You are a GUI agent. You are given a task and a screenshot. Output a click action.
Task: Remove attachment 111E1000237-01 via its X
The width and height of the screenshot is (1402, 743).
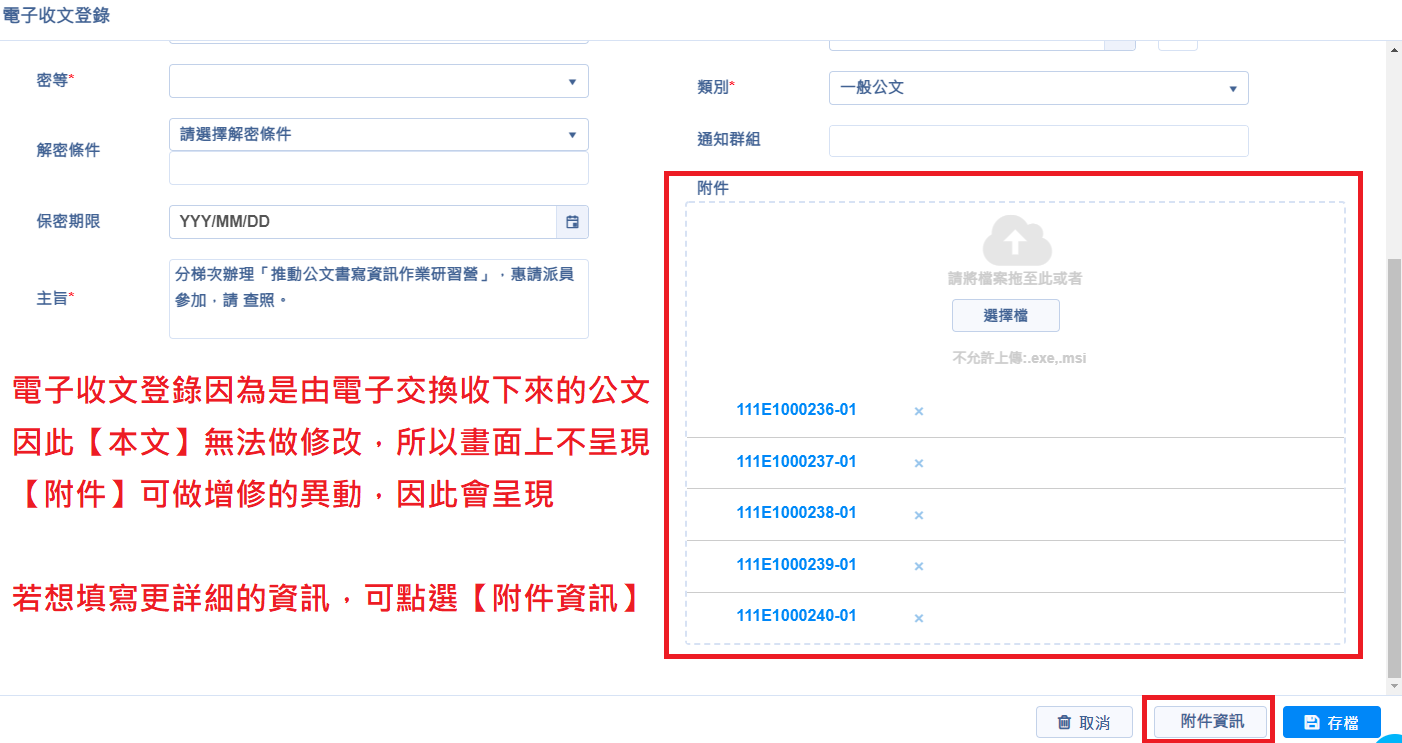point(918,463)
